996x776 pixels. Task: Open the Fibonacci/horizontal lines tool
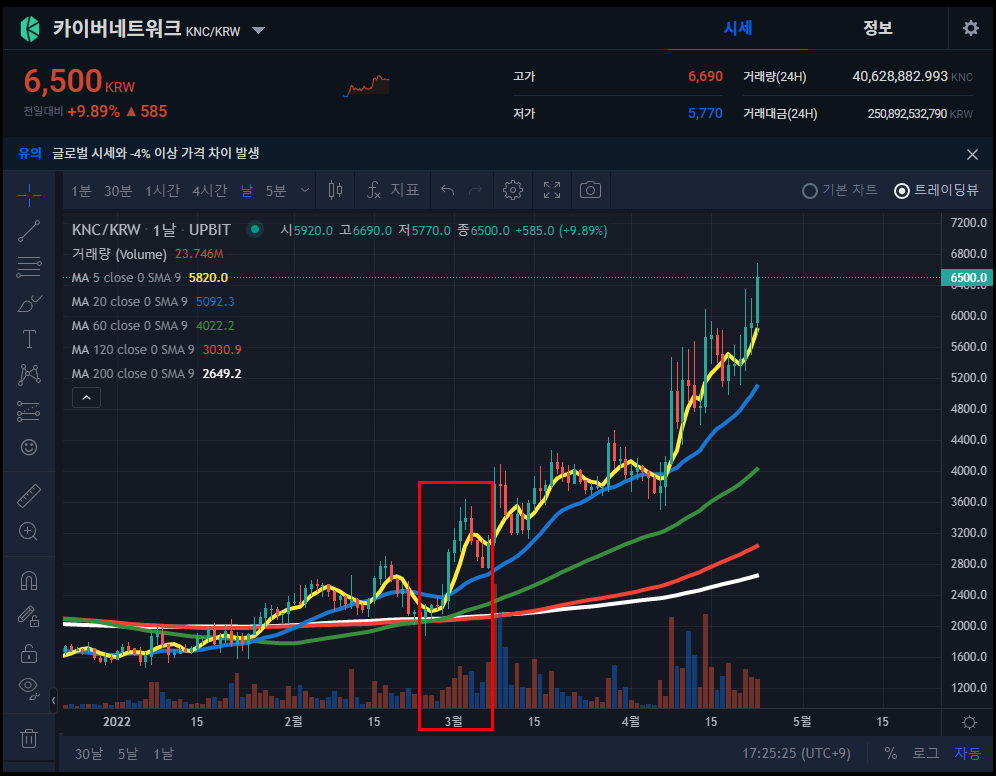coord(29,267)
